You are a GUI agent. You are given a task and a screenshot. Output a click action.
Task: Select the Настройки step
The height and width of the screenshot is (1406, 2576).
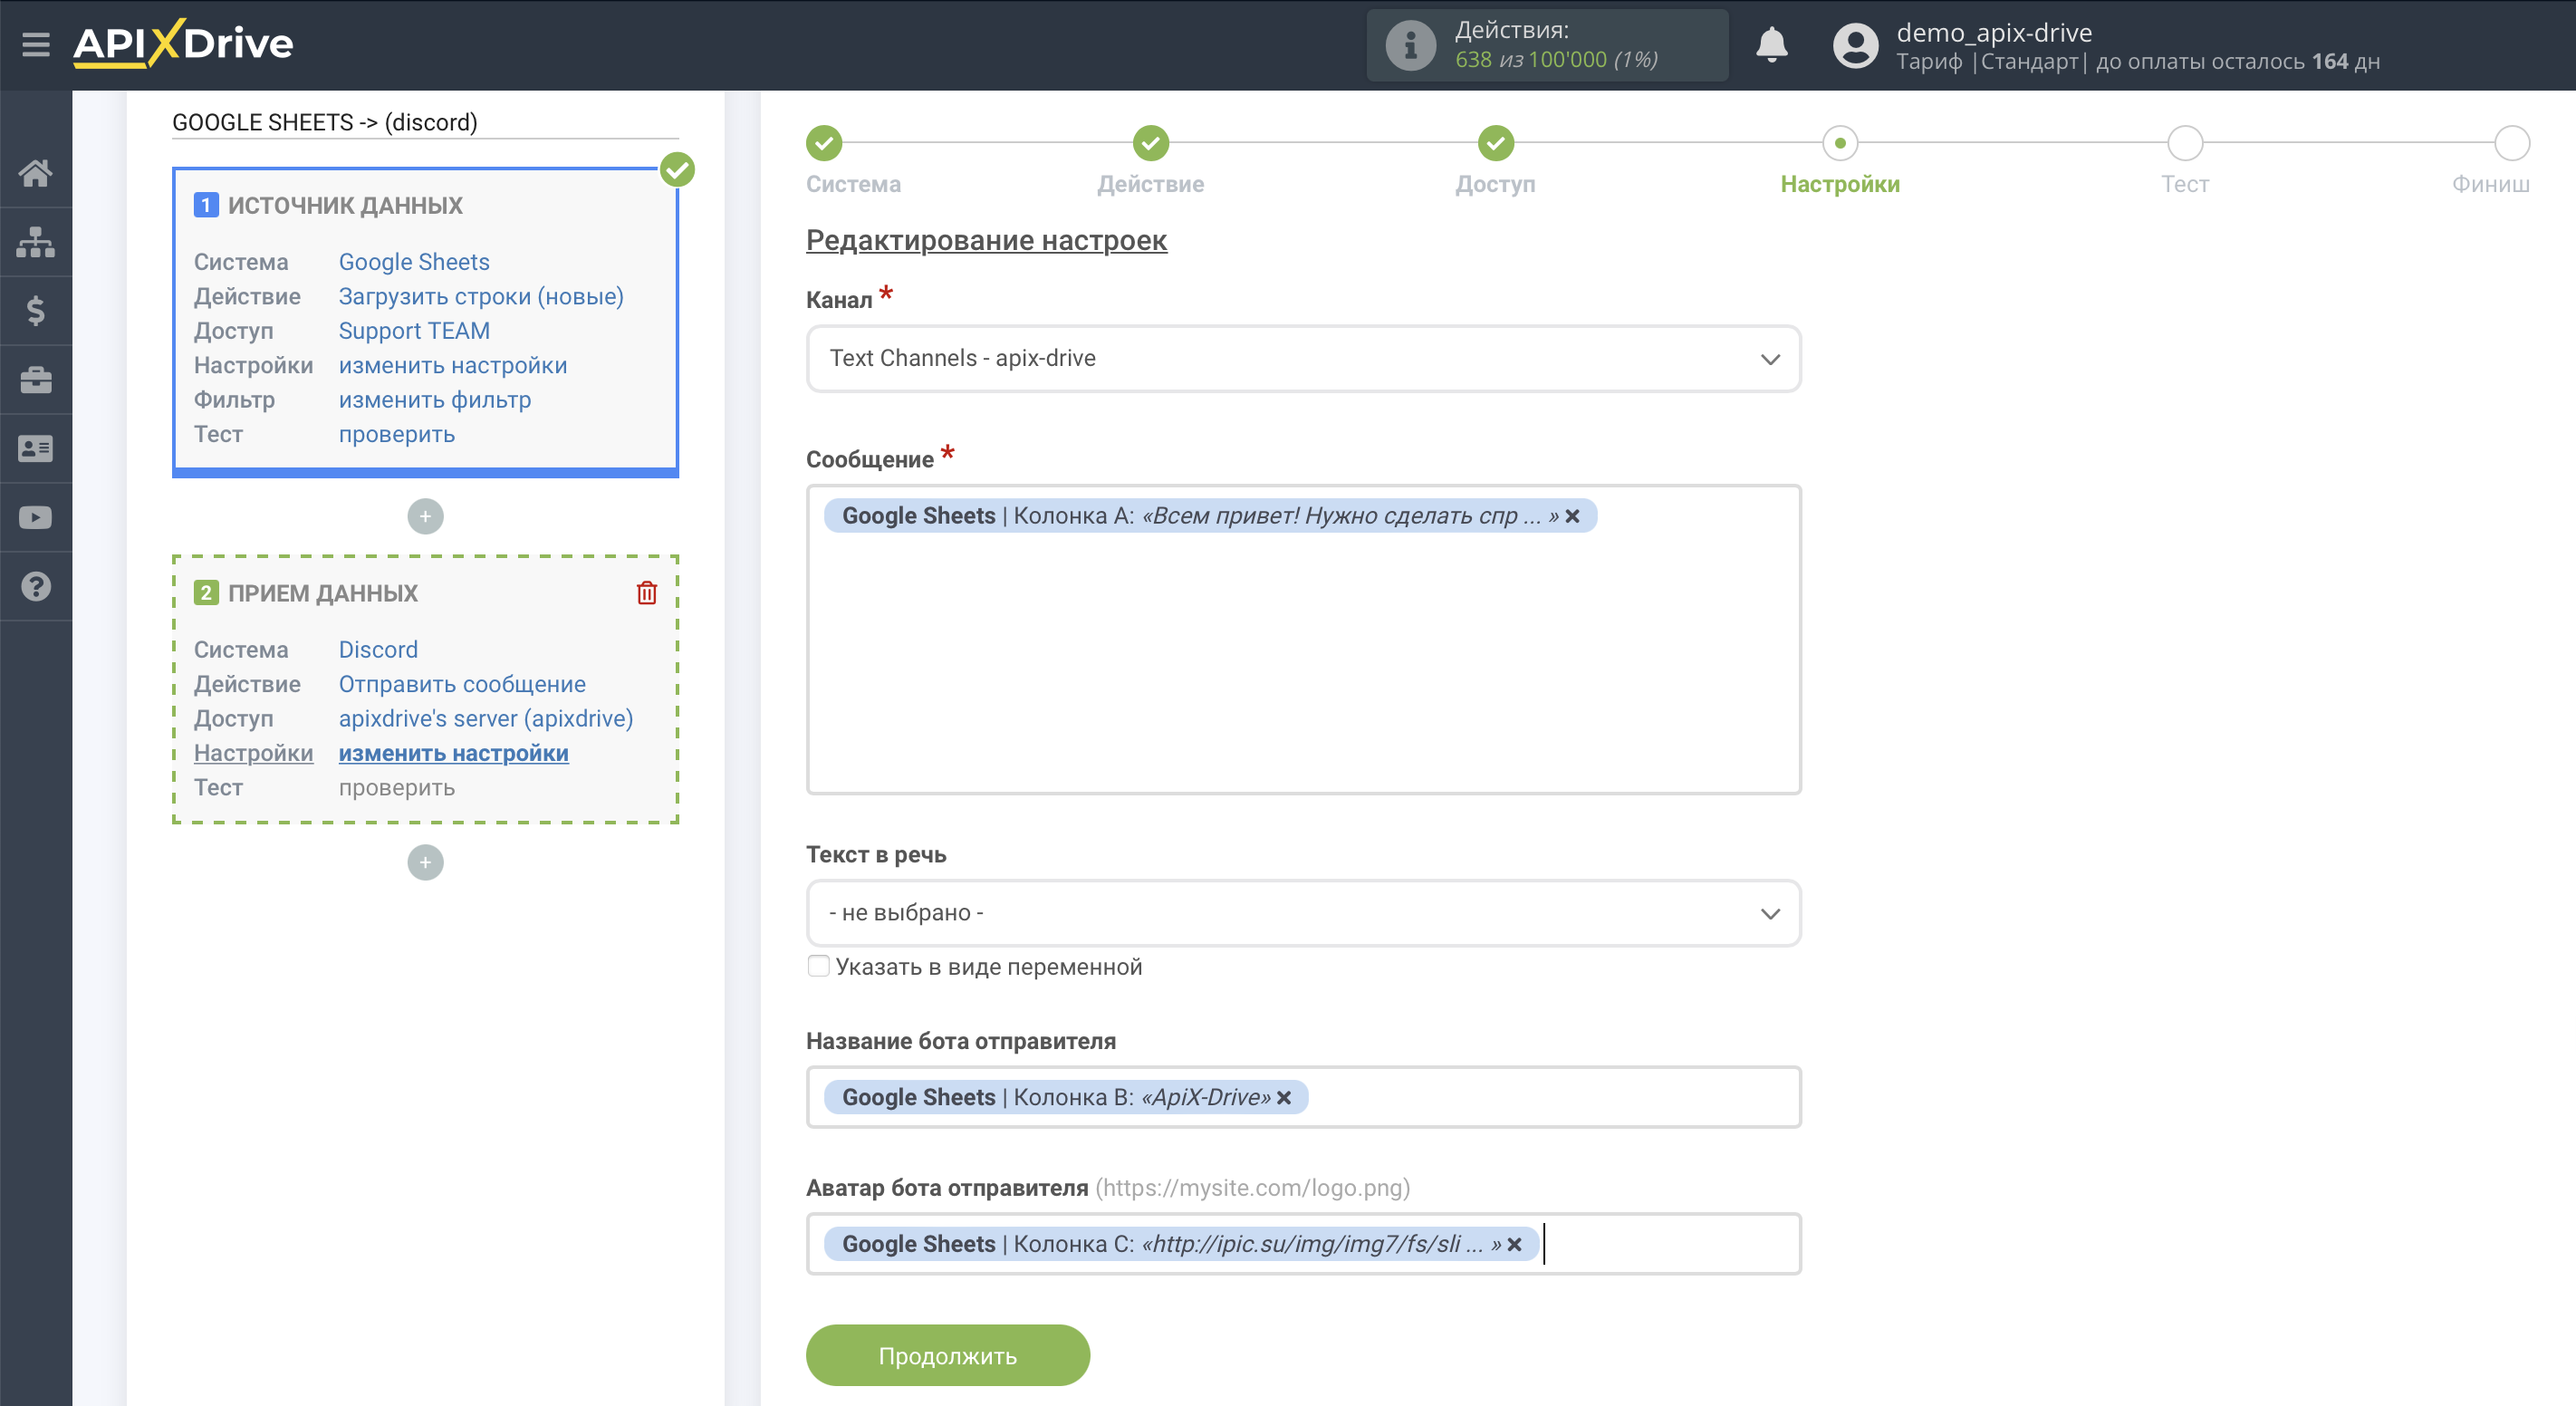[1840, 144]
